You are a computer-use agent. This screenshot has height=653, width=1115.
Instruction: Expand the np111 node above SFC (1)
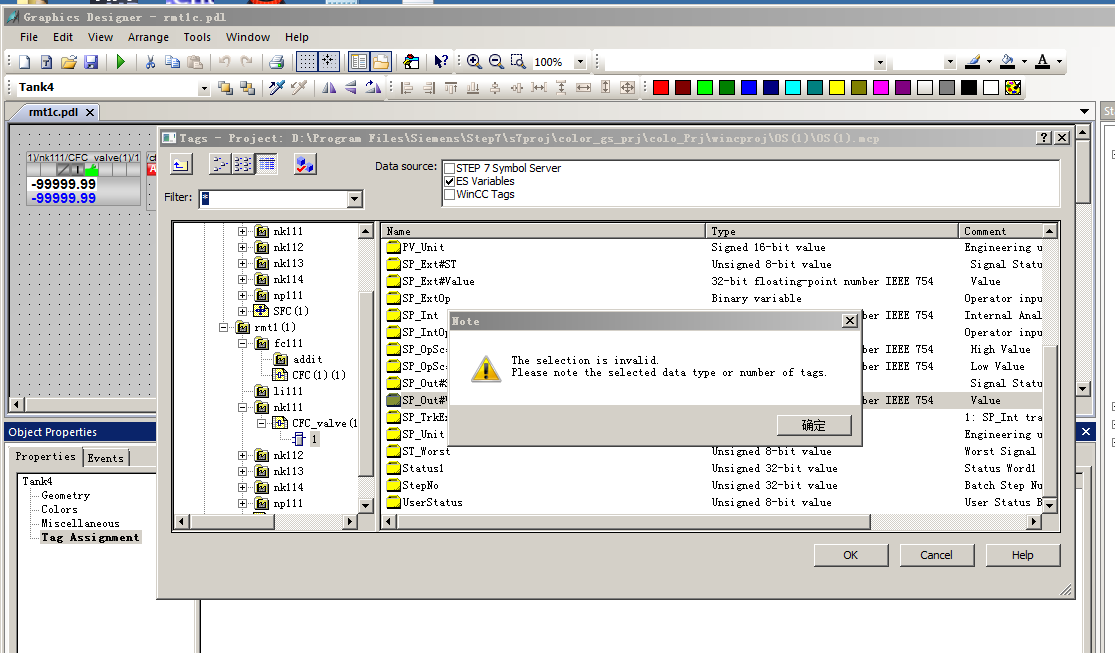[242, 295]
